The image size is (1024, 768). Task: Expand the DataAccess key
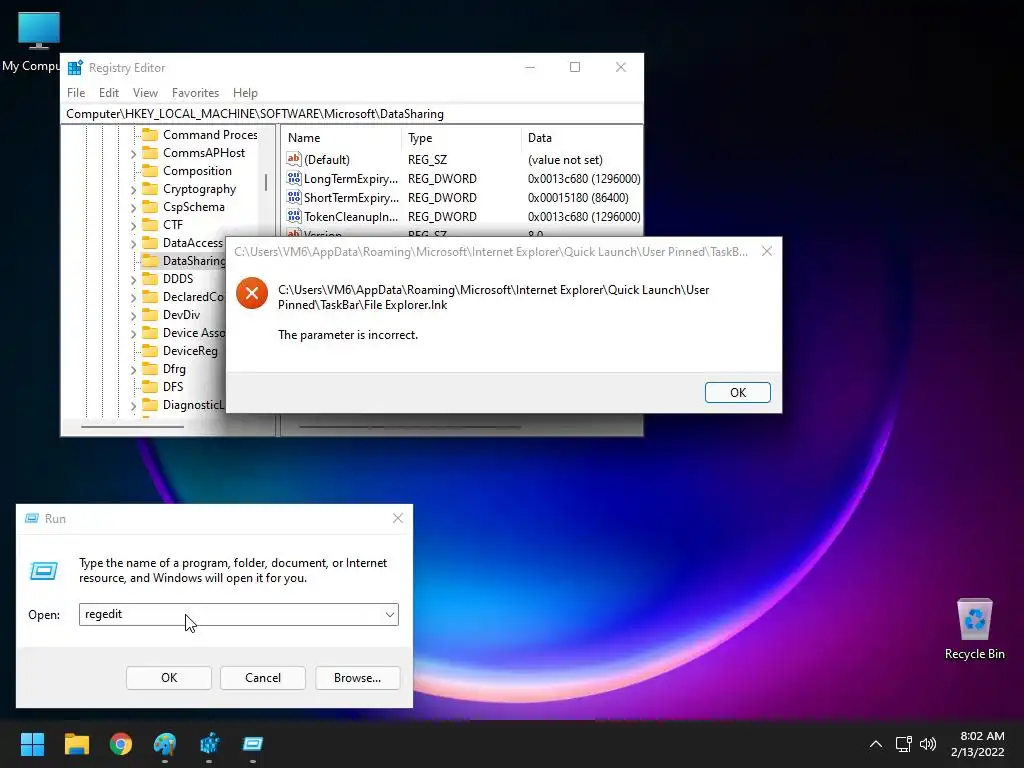tap(133, 244)
